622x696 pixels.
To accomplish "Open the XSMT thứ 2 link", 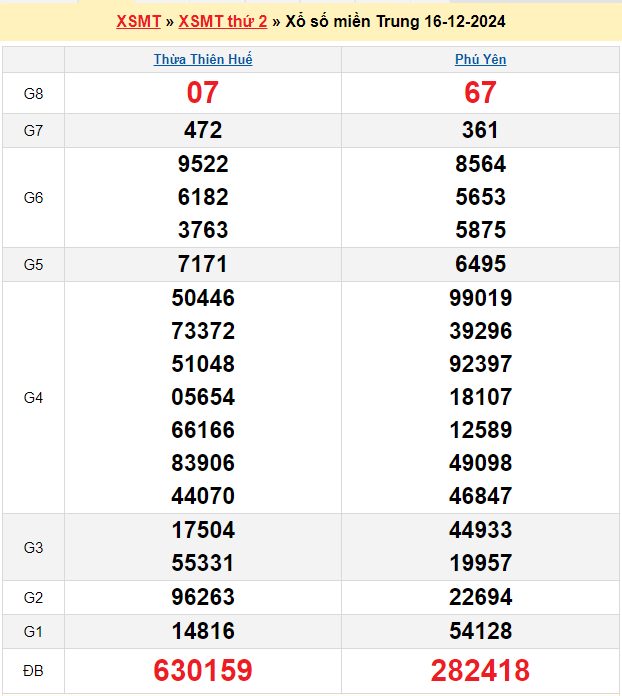I will [x=222, y=22].
